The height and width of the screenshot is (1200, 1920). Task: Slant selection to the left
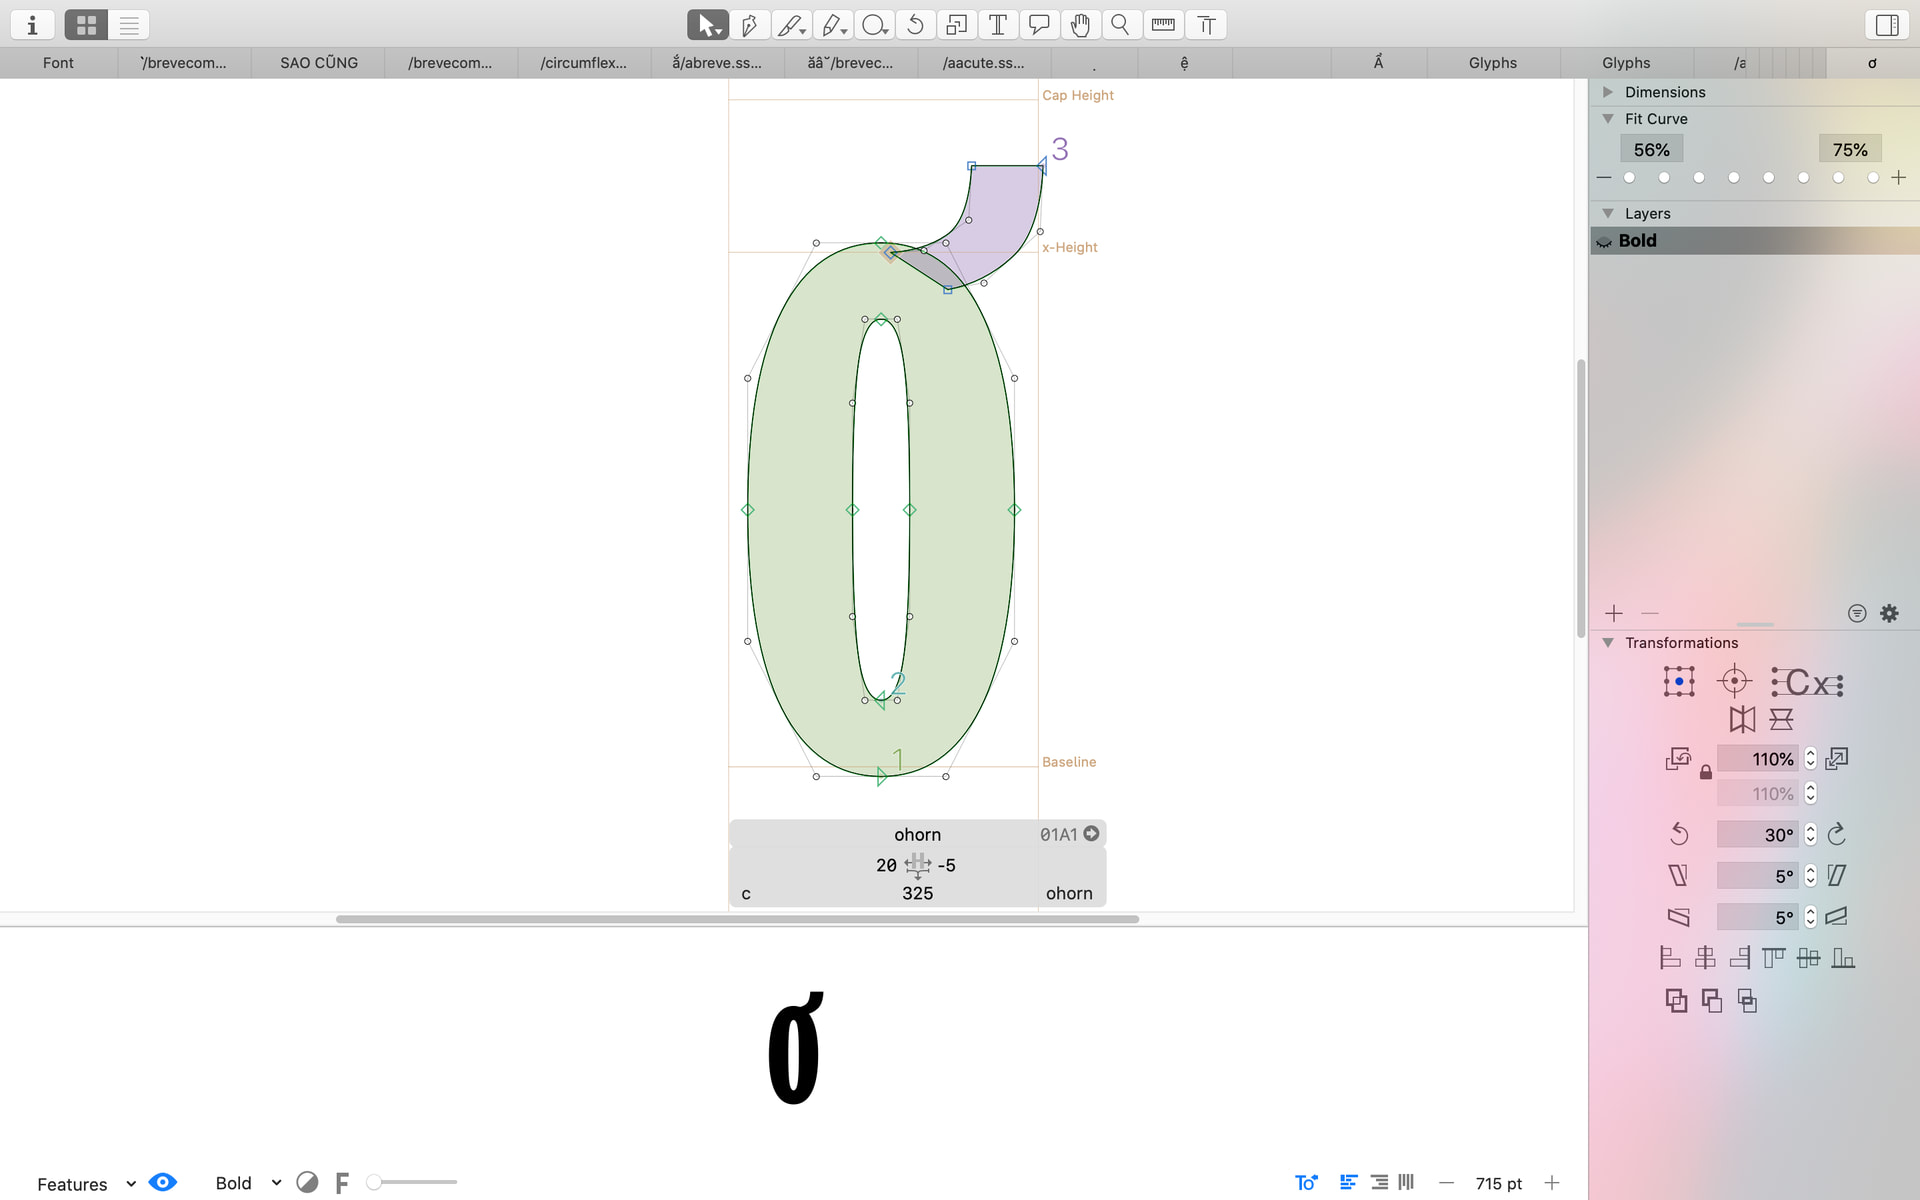(x=1679, y=876)
